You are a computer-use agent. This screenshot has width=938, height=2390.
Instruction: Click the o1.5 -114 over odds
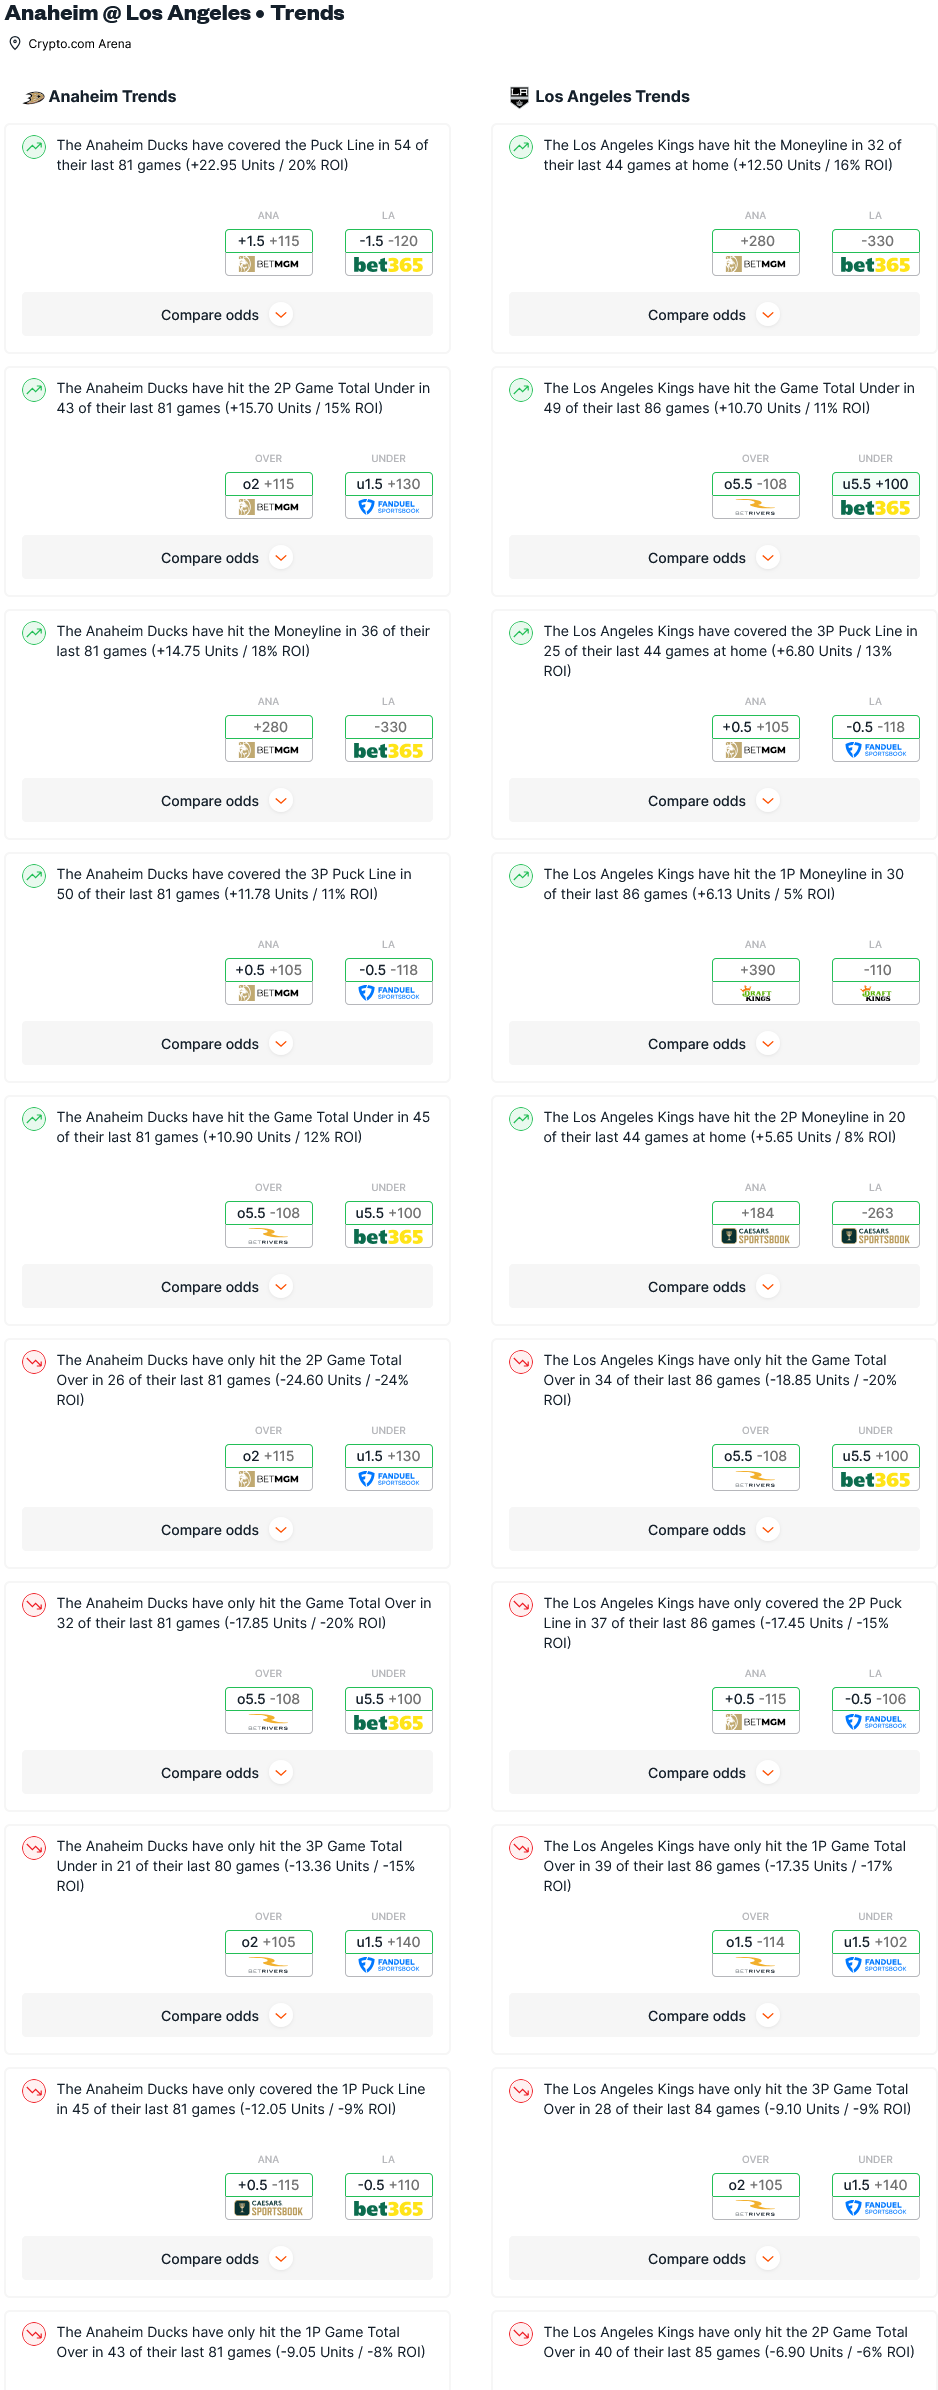(756, 1942)
